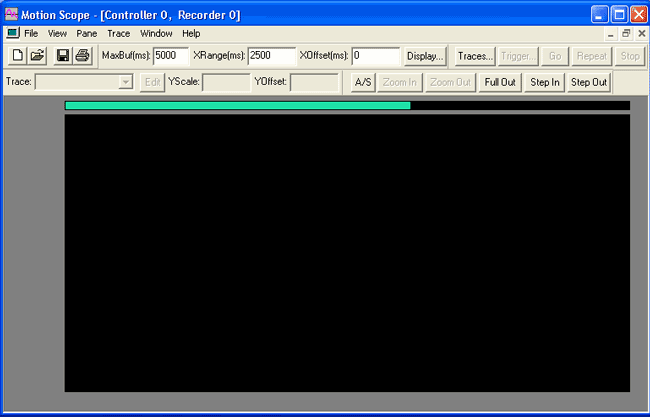Click into the XOffset(ms) field
The image size is (650, 417).
(x=376, y=56)
